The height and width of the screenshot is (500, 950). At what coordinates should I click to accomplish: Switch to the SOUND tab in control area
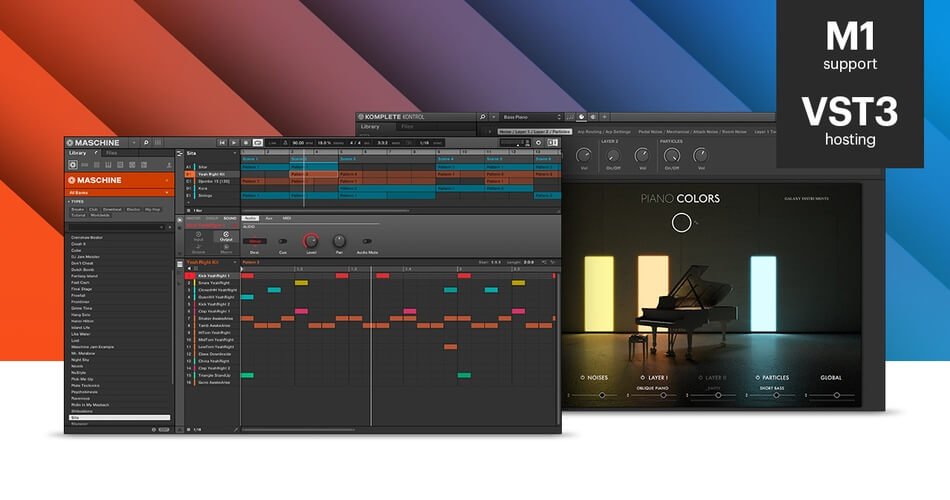(x=230, y=218)
